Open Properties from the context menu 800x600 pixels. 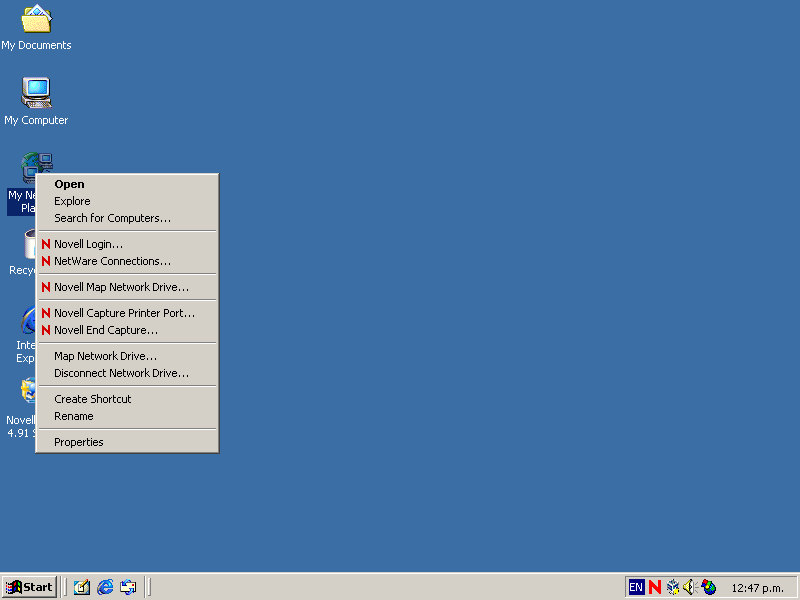click(128, 442)
